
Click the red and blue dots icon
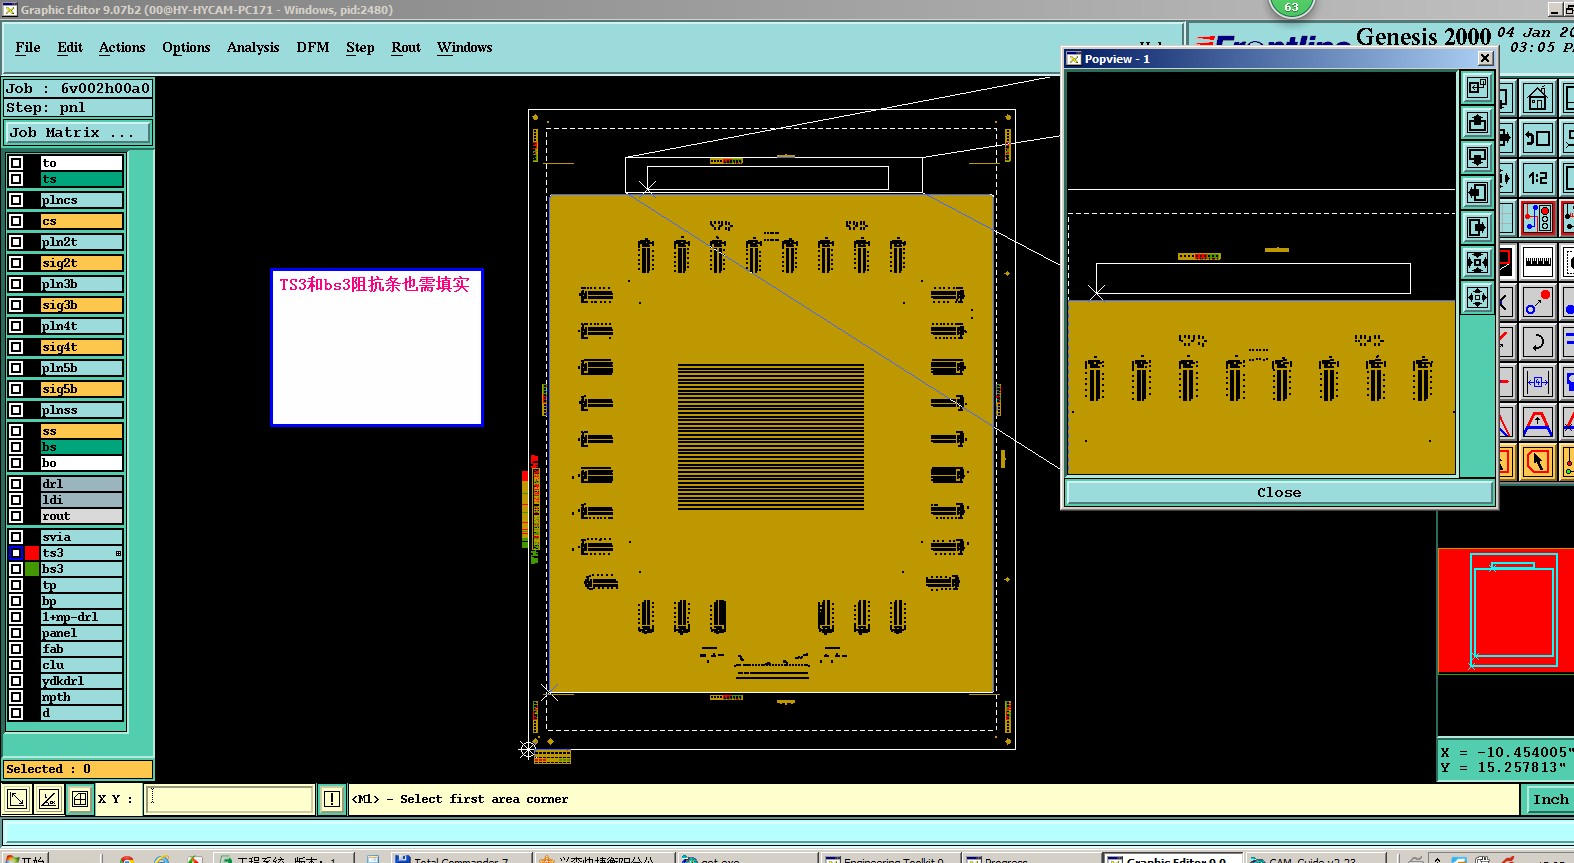point(1538,301)
